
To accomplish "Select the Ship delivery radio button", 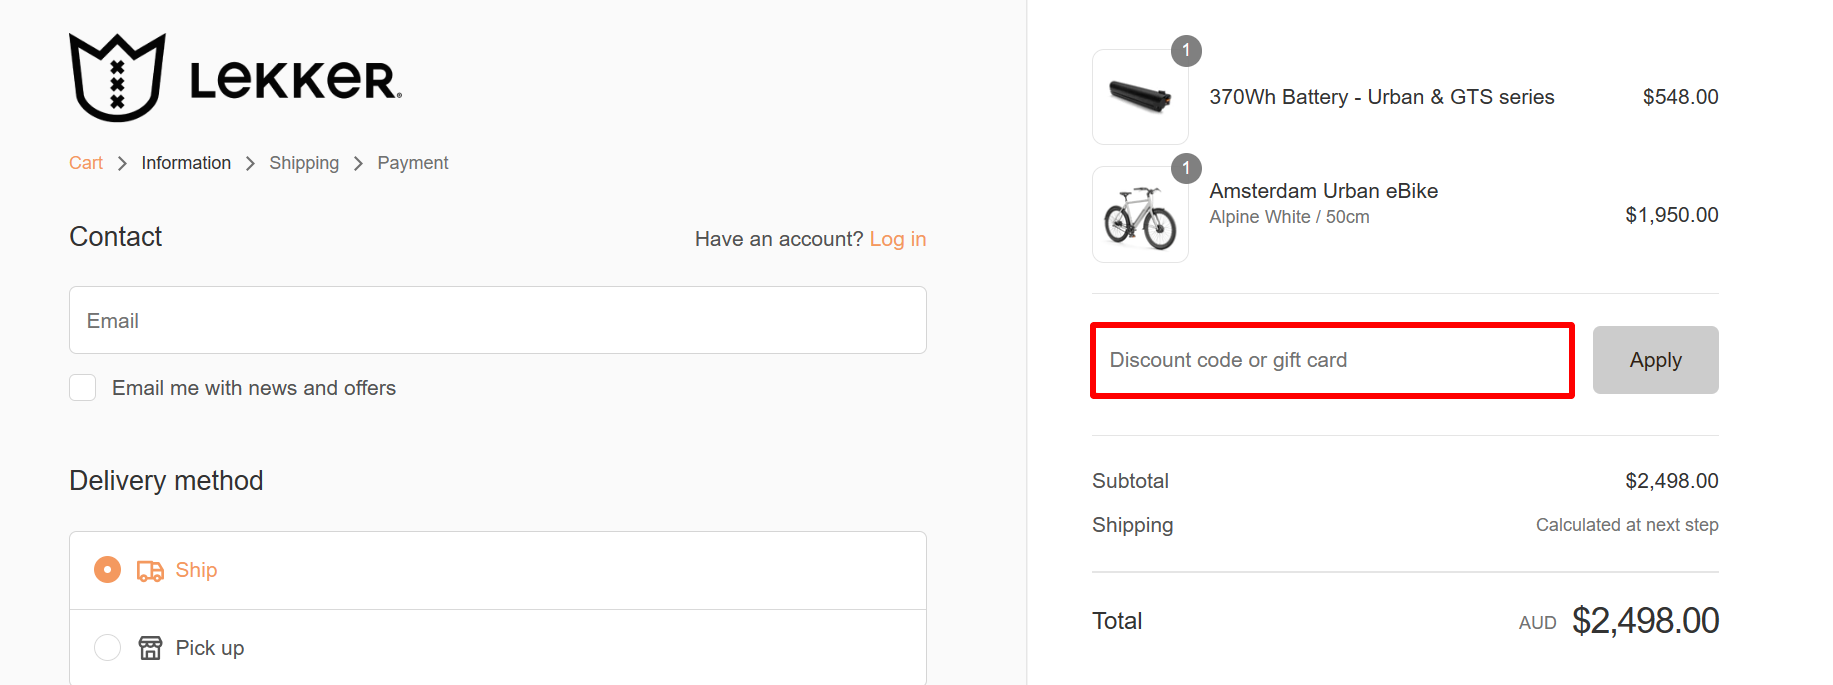I will [x=107, y=570].
